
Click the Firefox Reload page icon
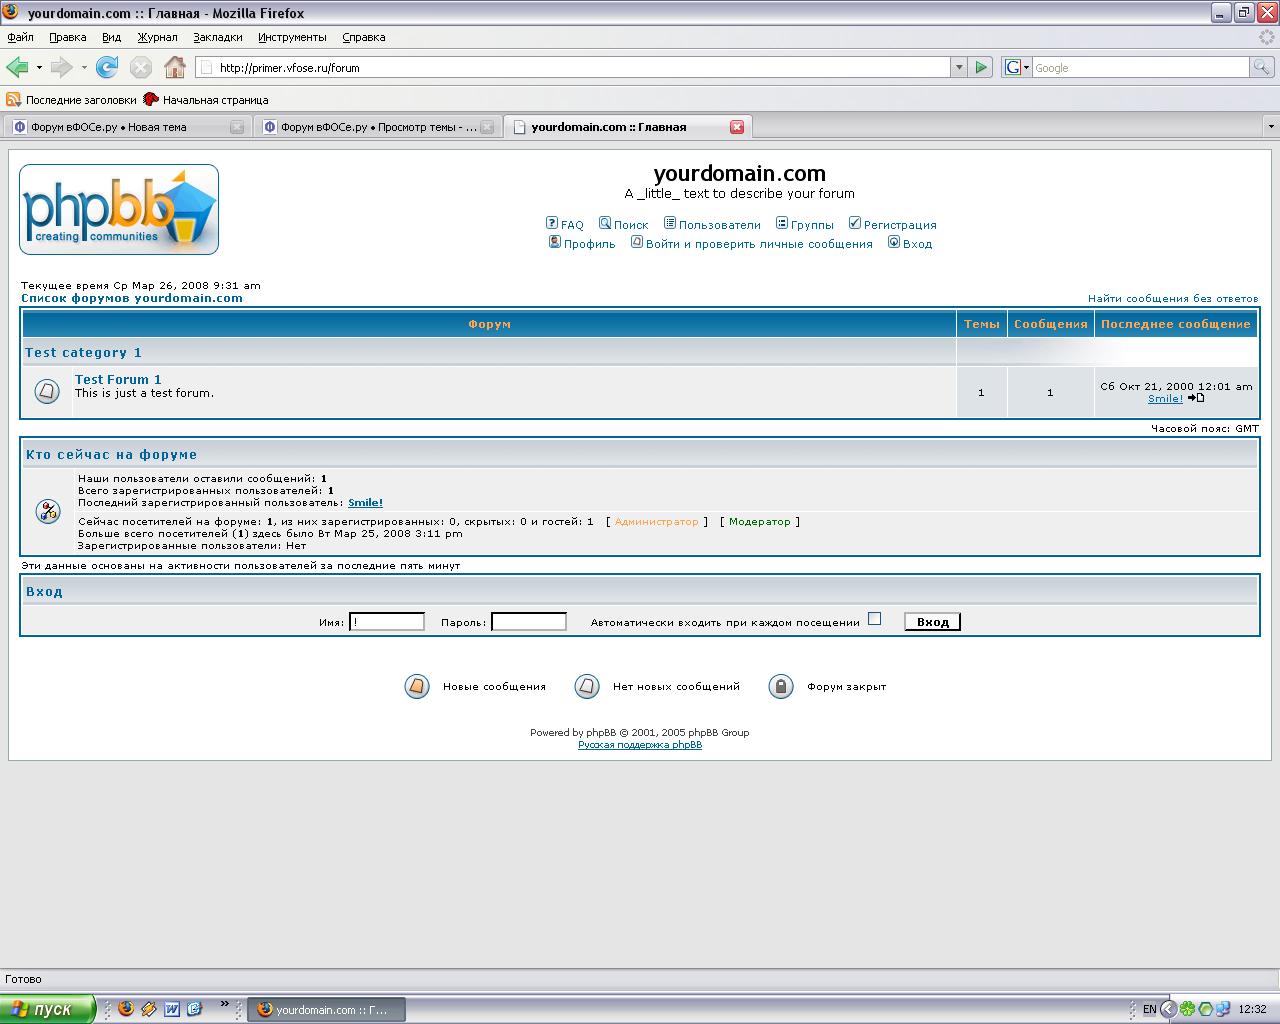pos(107,67)
